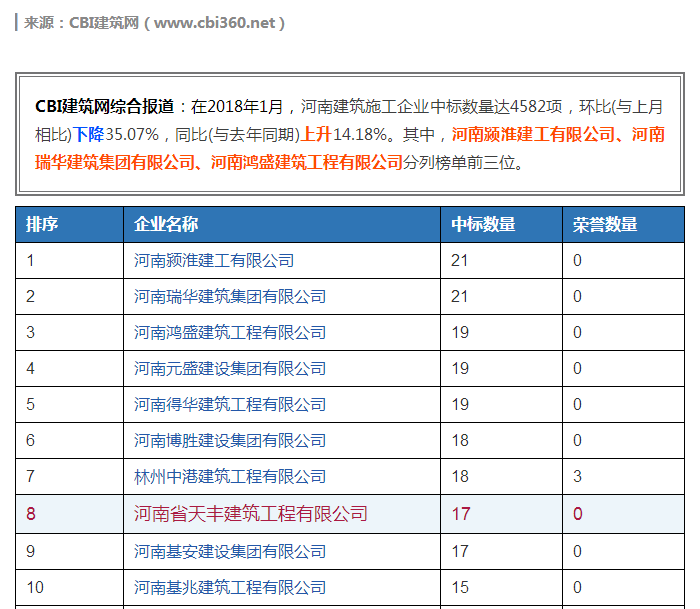
Task: Click the blue 下降 text in summary
Action: [x=89, y=133]
